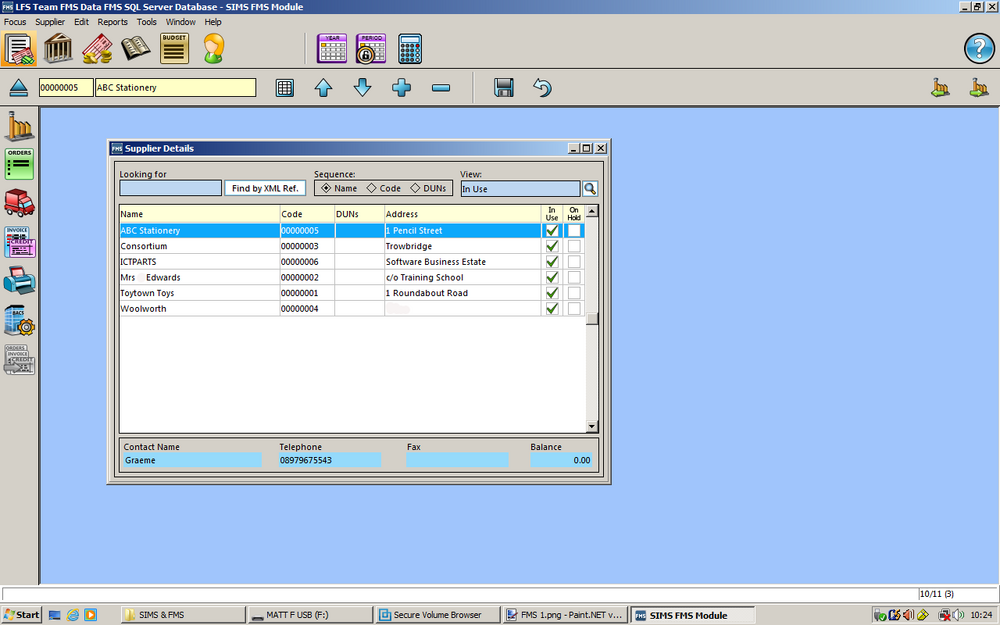The image size is (1000, 625).
Task: Open the BACS building gear icon
Action: point(19,320)
